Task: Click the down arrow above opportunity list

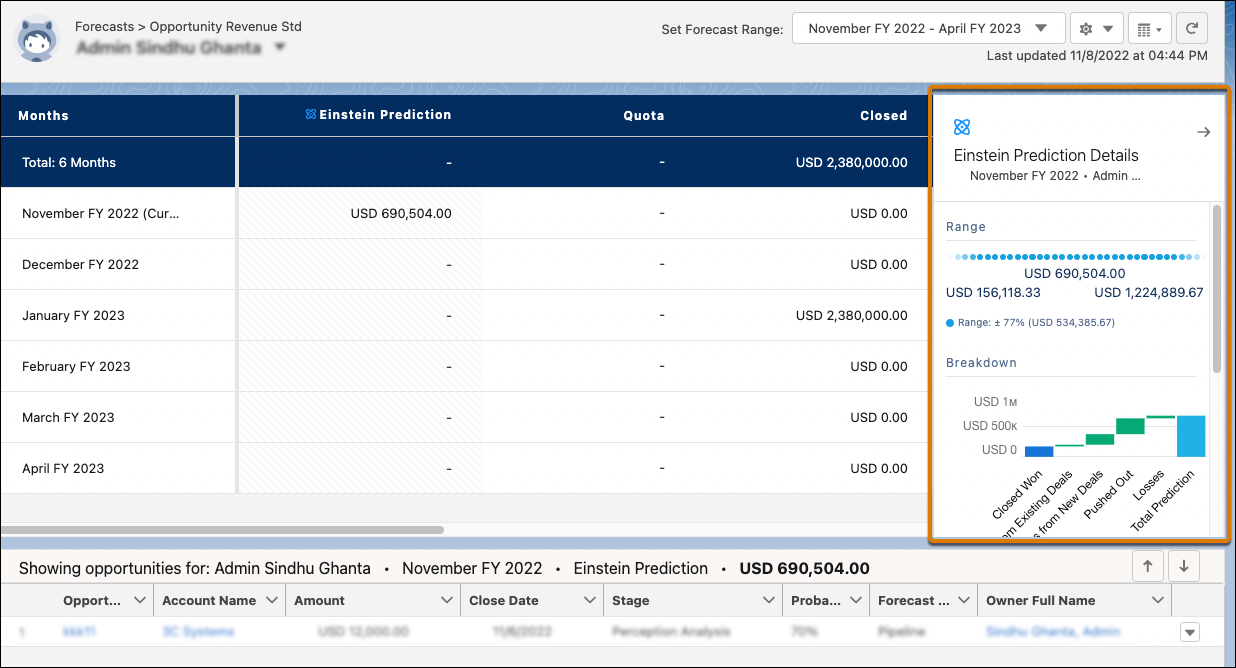Action: pos(1184,566)
